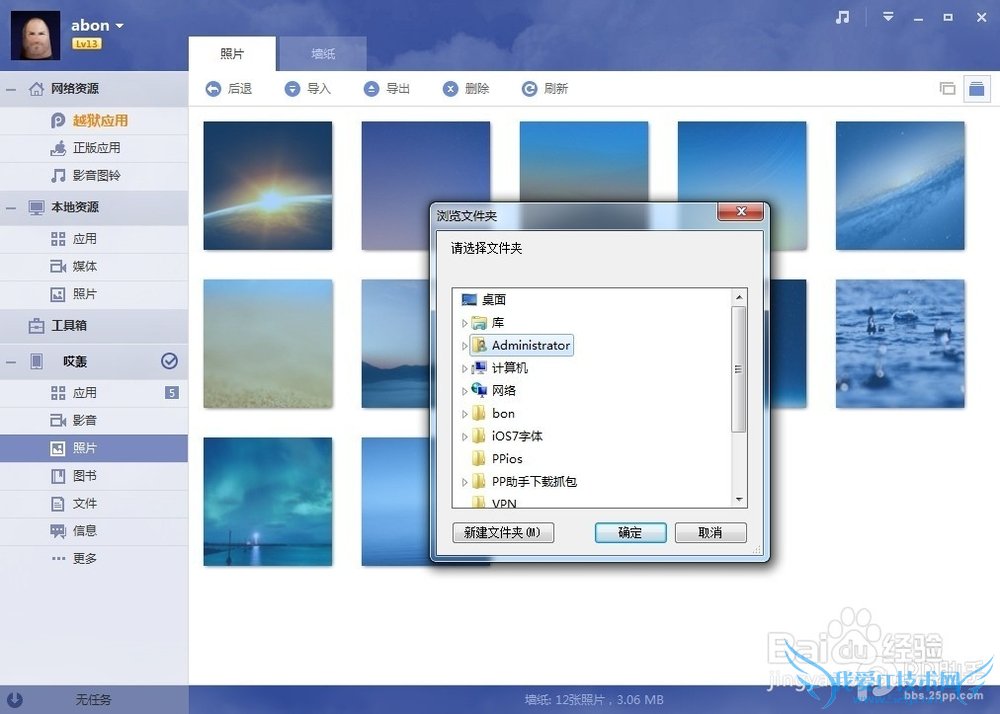
Task: Click 更多 to show more items
Action: pyautogui.click(x=94, y=558)
